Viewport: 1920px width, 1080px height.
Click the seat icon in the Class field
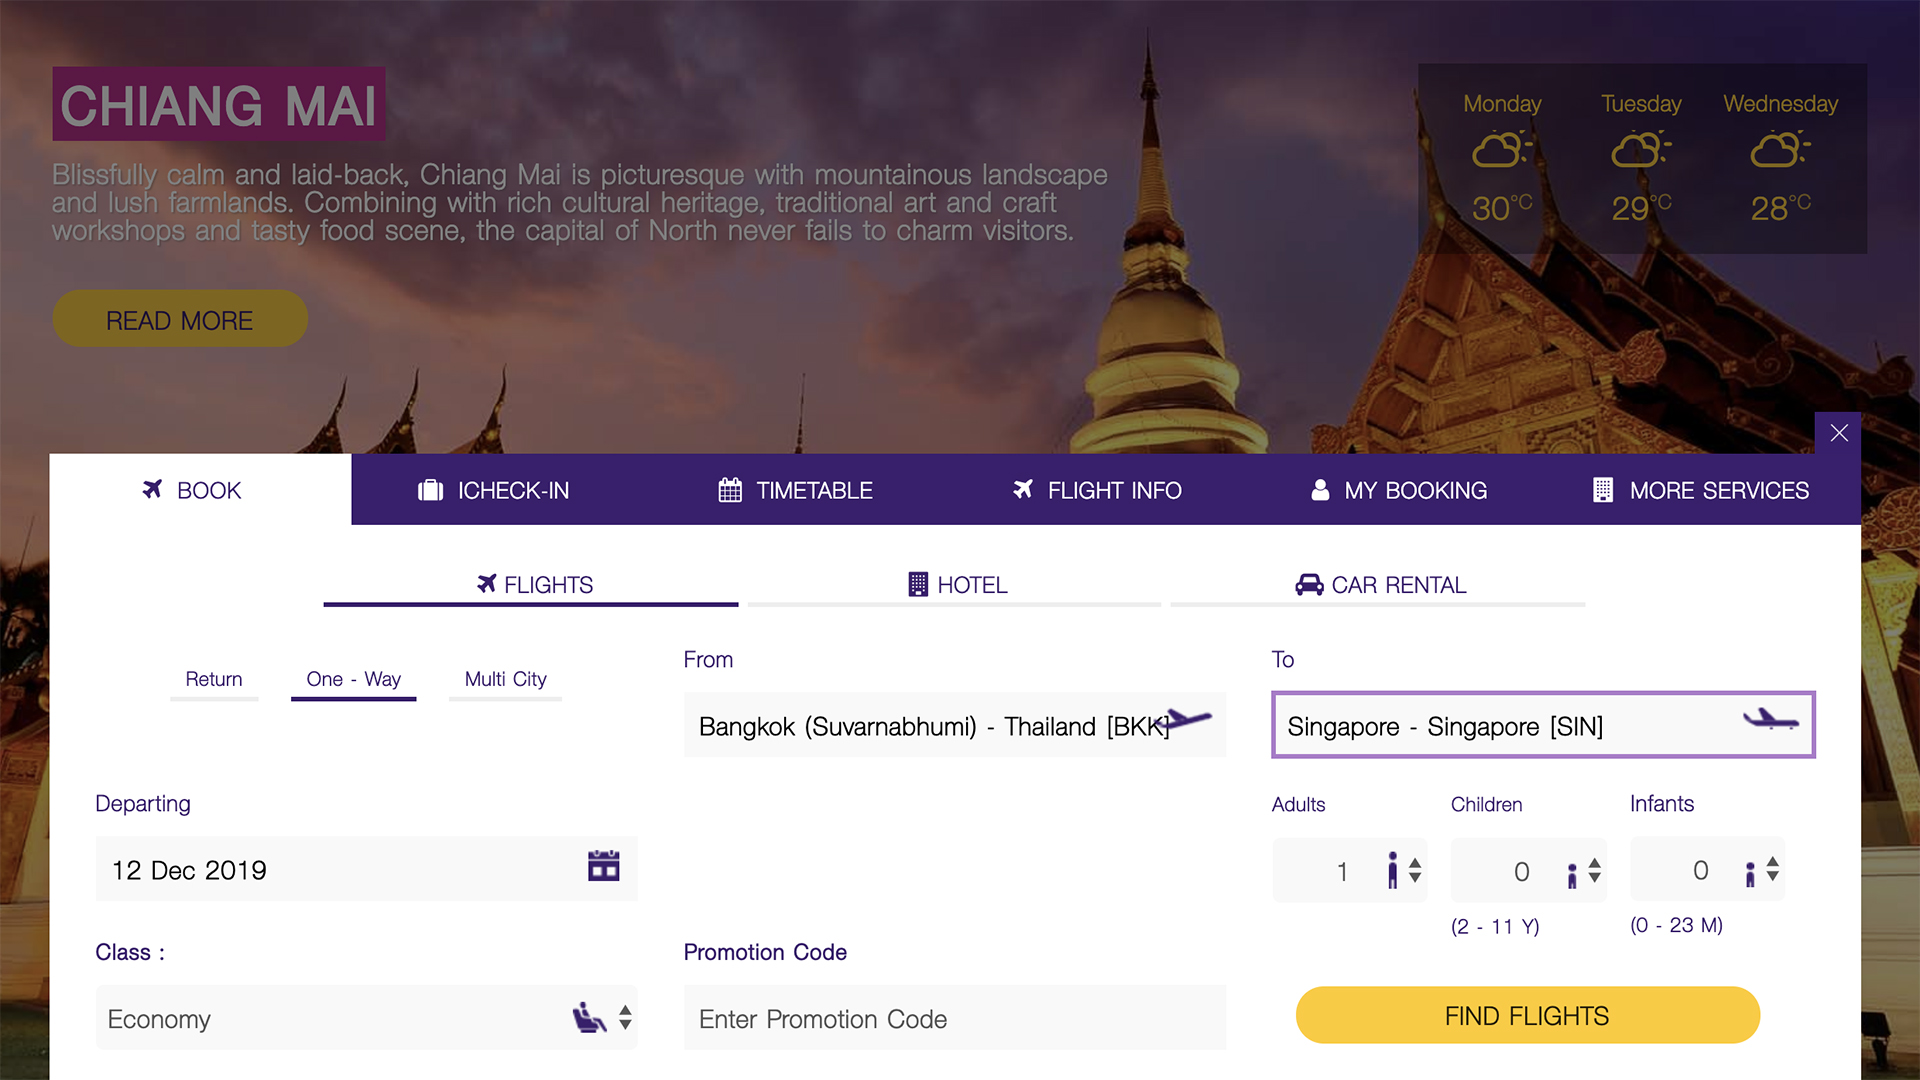[x=589, y=1018]
